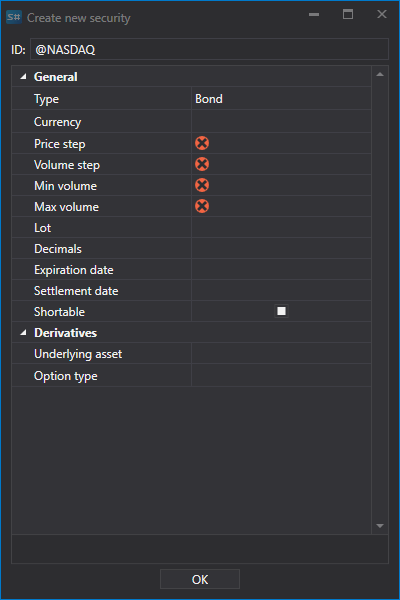400x600 pixels.
Task: Confirm with the OK button
Action: tap(200, 579)
